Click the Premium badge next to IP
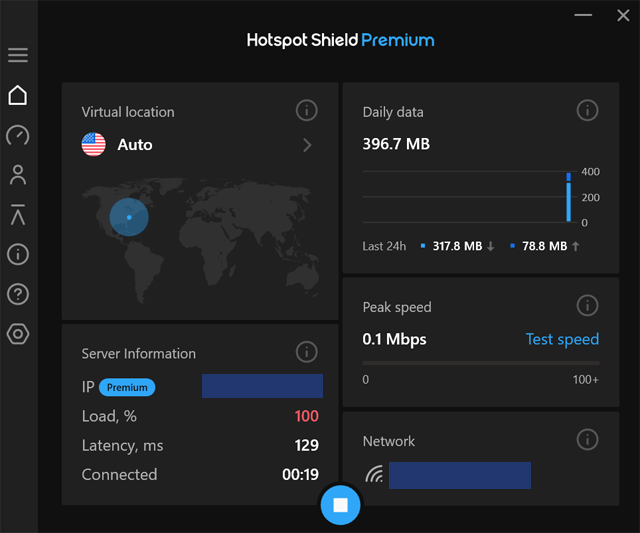The image size is (640, 533). tap(127, 387)
